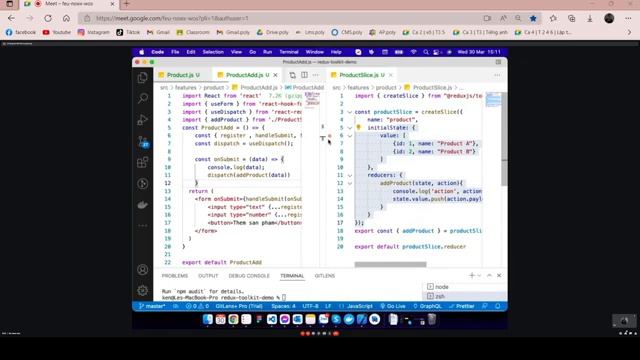
Task: Open the Edge profile avatar
Action: (609, 18)
